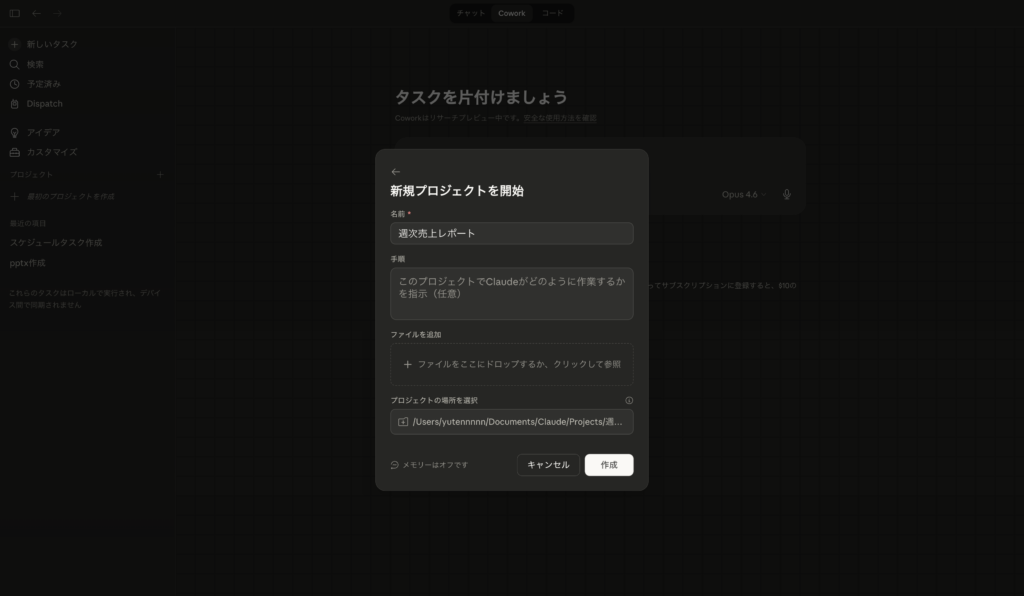
Task: Open 予定済み scheduled tasks via clock icon
Action: tap(13, 84)
